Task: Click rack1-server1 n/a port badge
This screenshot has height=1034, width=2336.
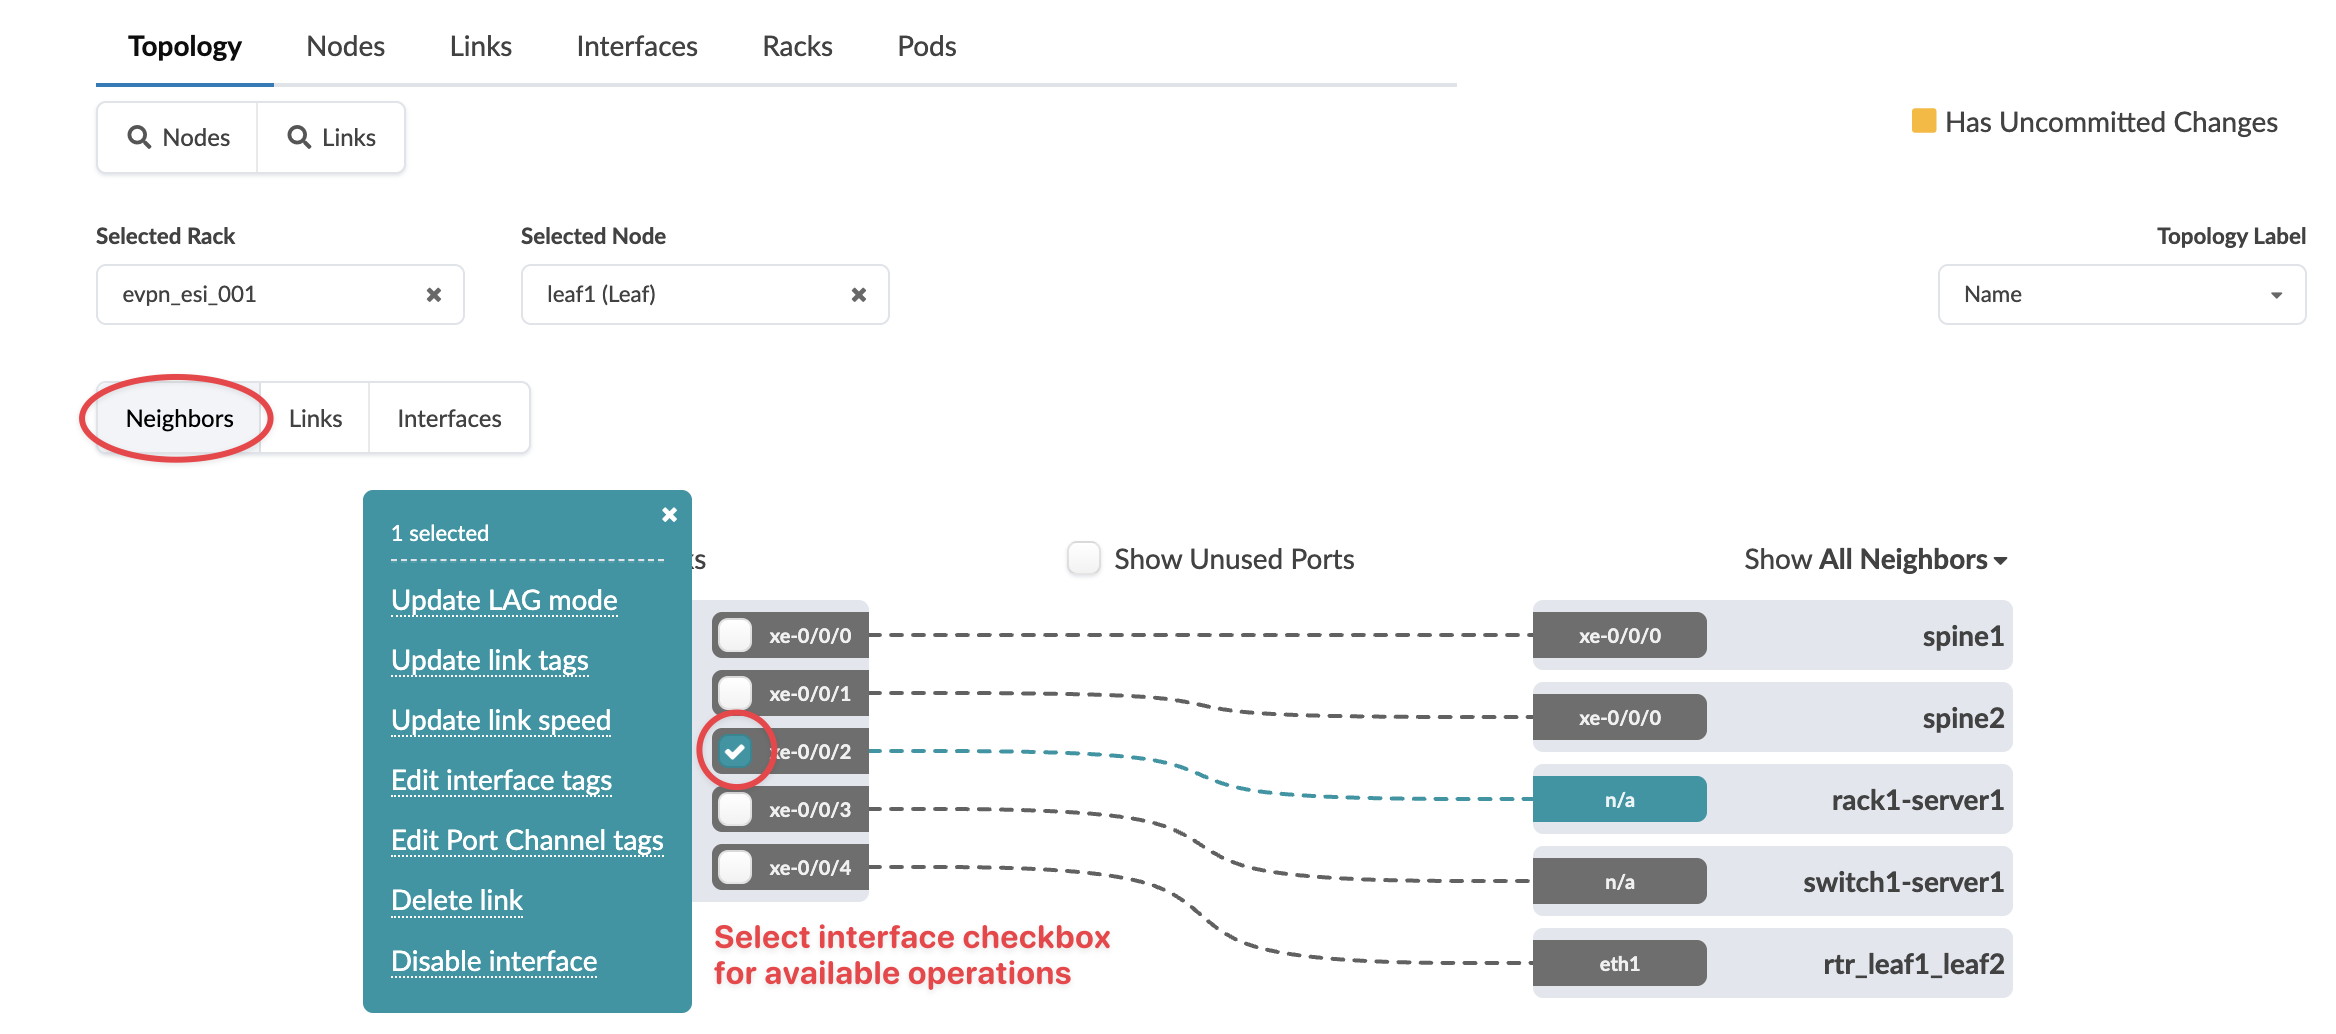Action: (1619, 800)
